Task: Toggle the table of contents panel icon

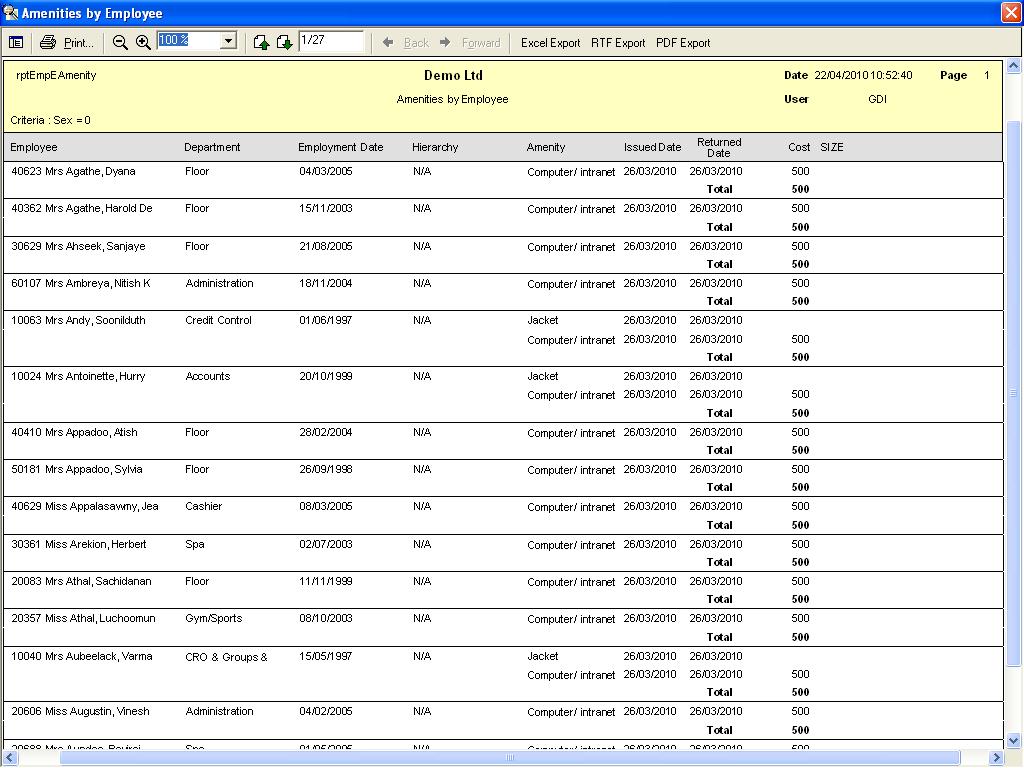Action: (16, 42)
